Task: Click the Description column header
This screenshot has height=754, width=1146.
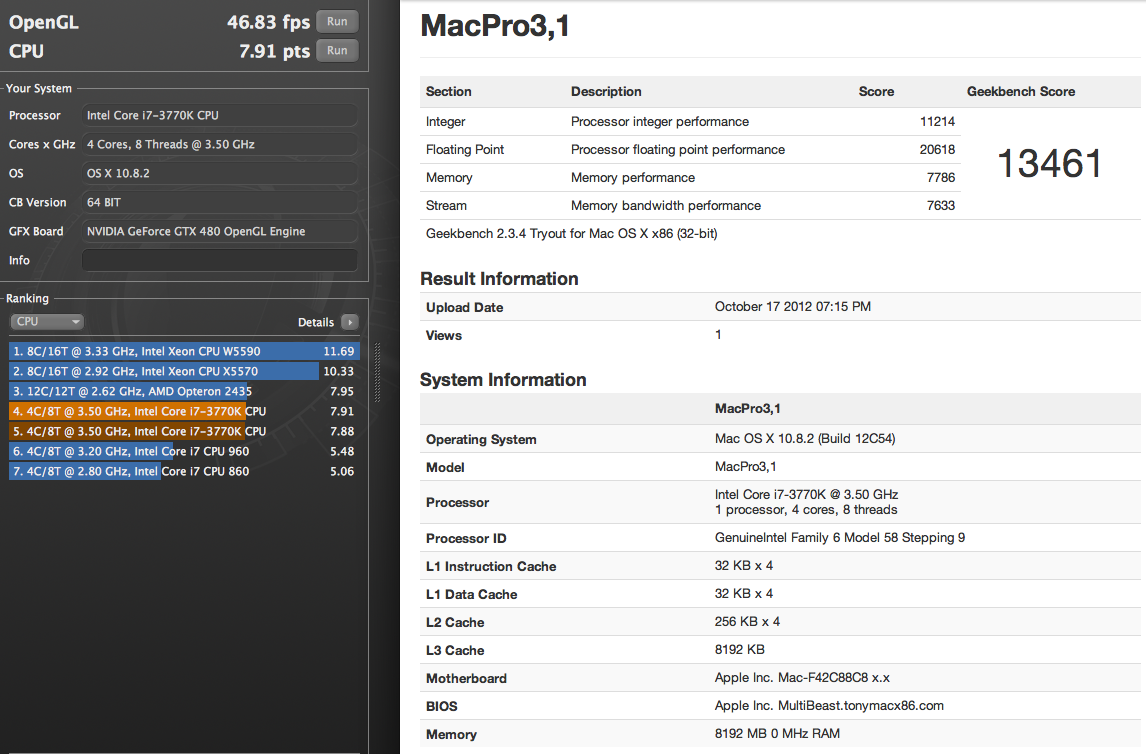Action: [606, 91]
